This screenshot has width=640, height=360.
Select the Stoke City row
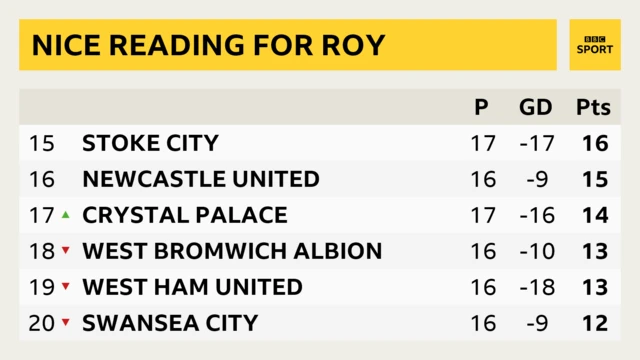pyautogui.click(x=320, y=143)
